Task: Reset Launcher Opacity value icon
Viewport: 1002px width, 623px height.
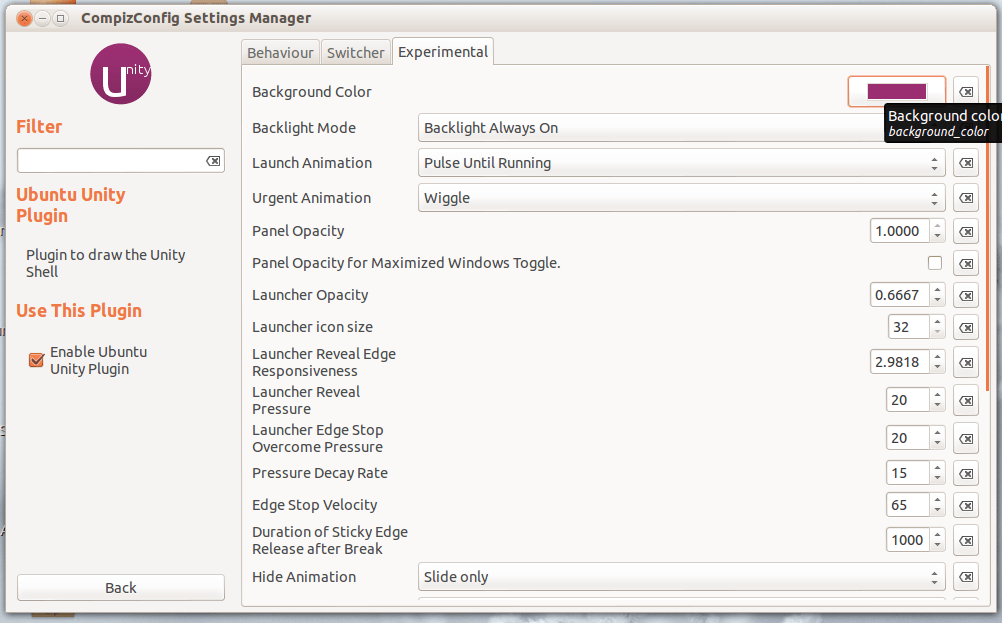Action: pos(965,296)
